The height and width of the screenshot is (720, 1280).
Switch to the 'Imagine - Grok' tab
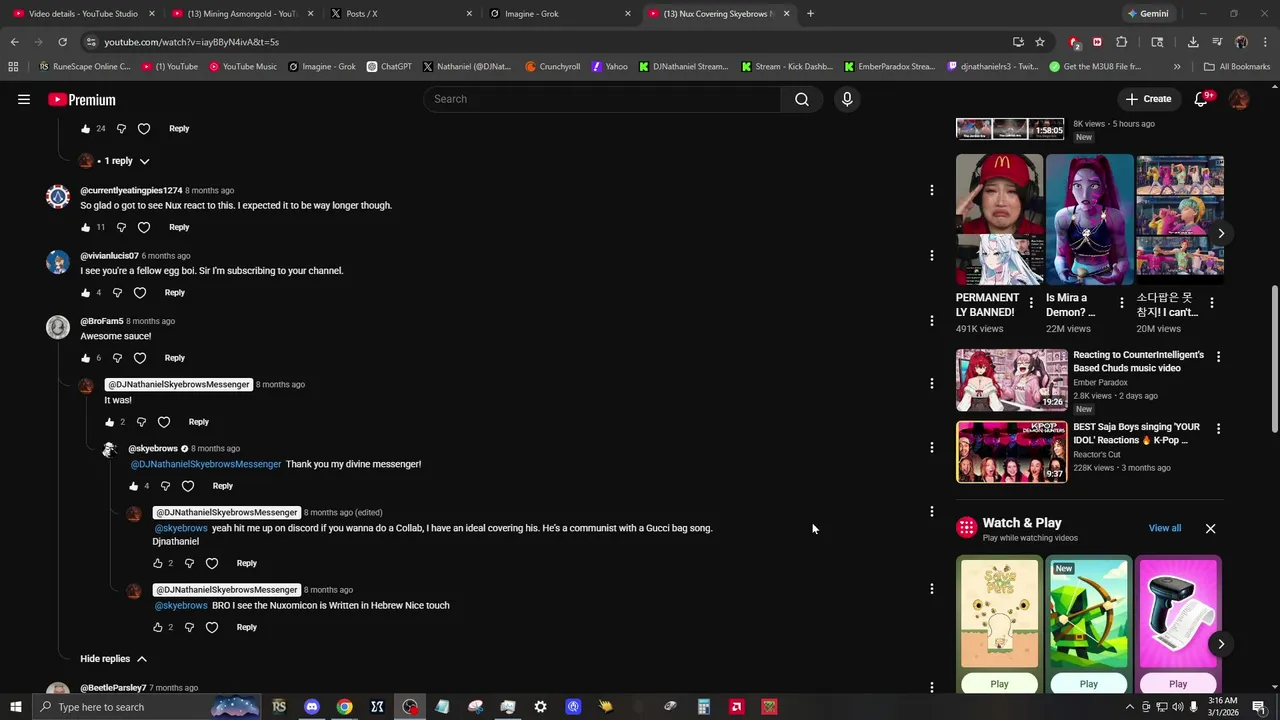tap(560, 14)
